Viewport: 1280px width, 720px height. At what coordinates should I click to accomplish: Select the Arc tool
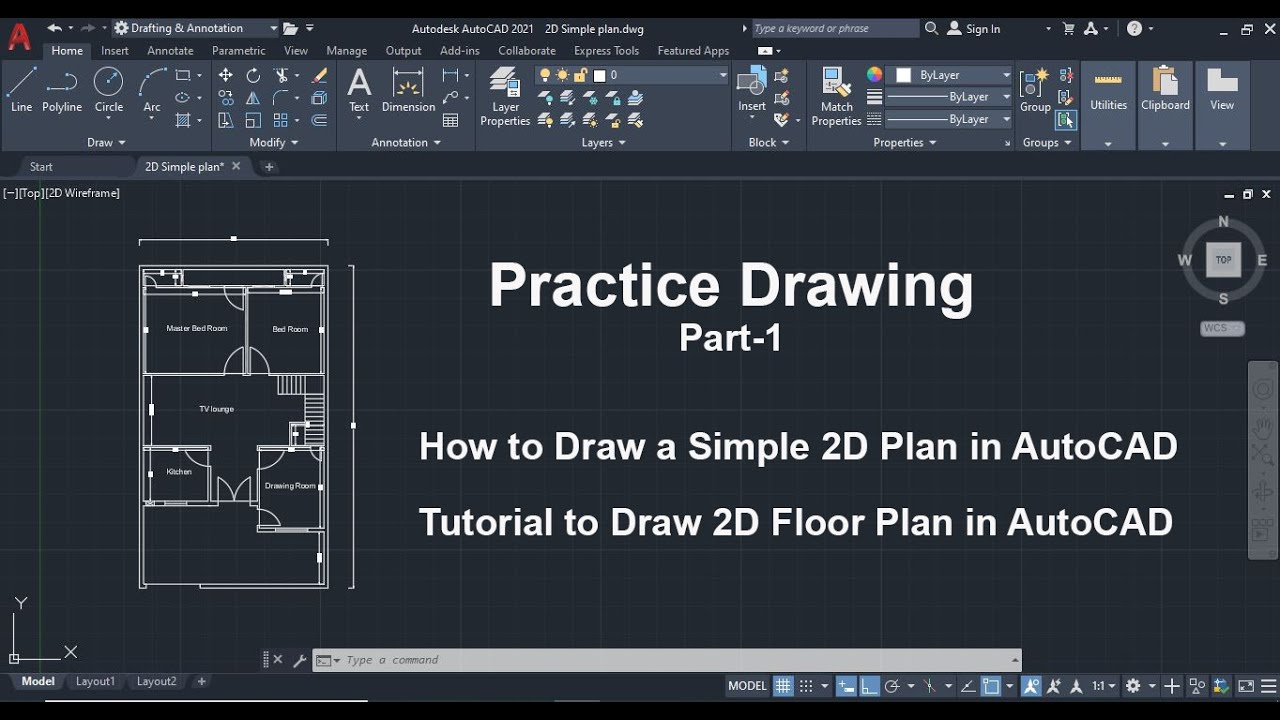click(x=152, y=90)
